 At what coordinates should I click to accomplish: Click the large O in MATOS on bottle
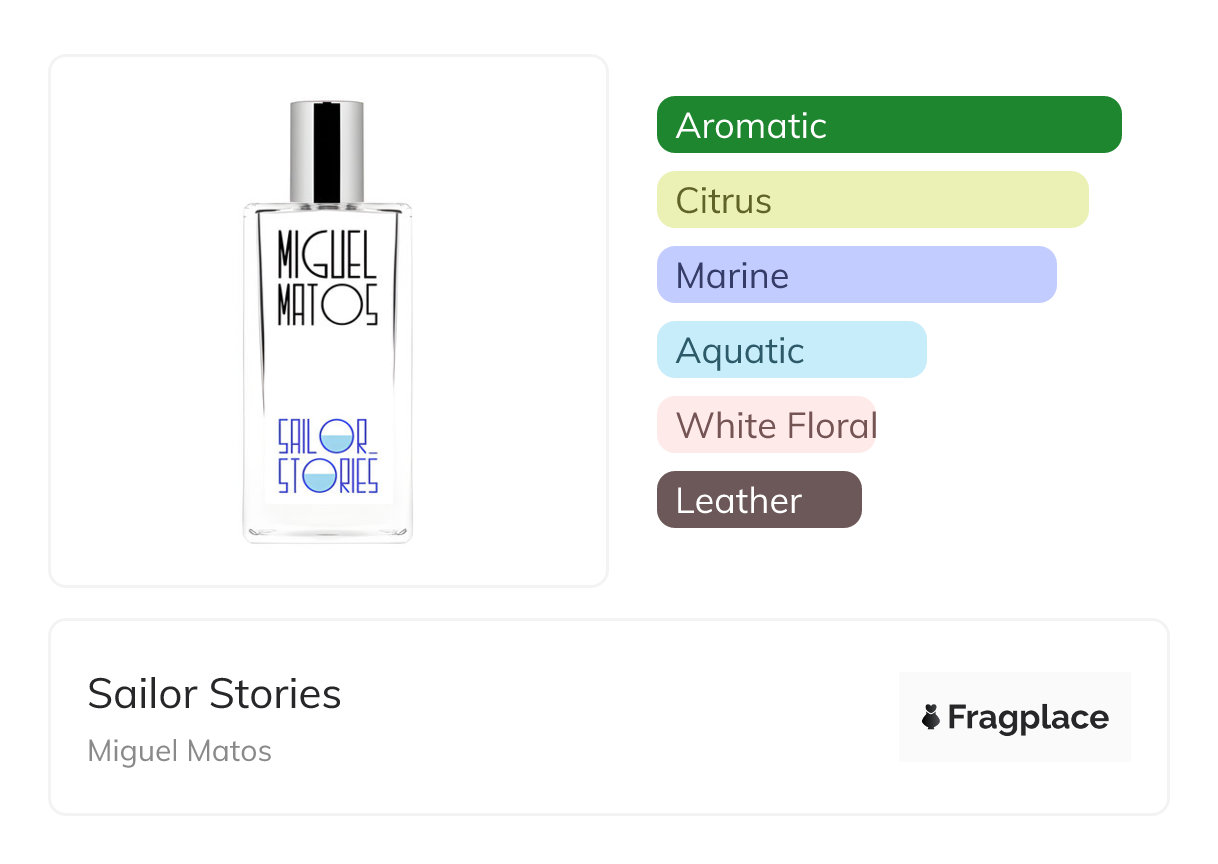pyautogui.click(x=340, y=305)
